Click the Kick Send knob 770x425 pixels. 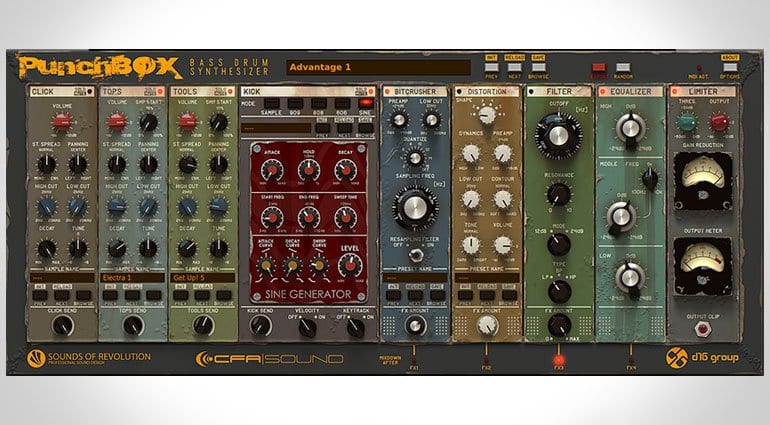(260, 326)
